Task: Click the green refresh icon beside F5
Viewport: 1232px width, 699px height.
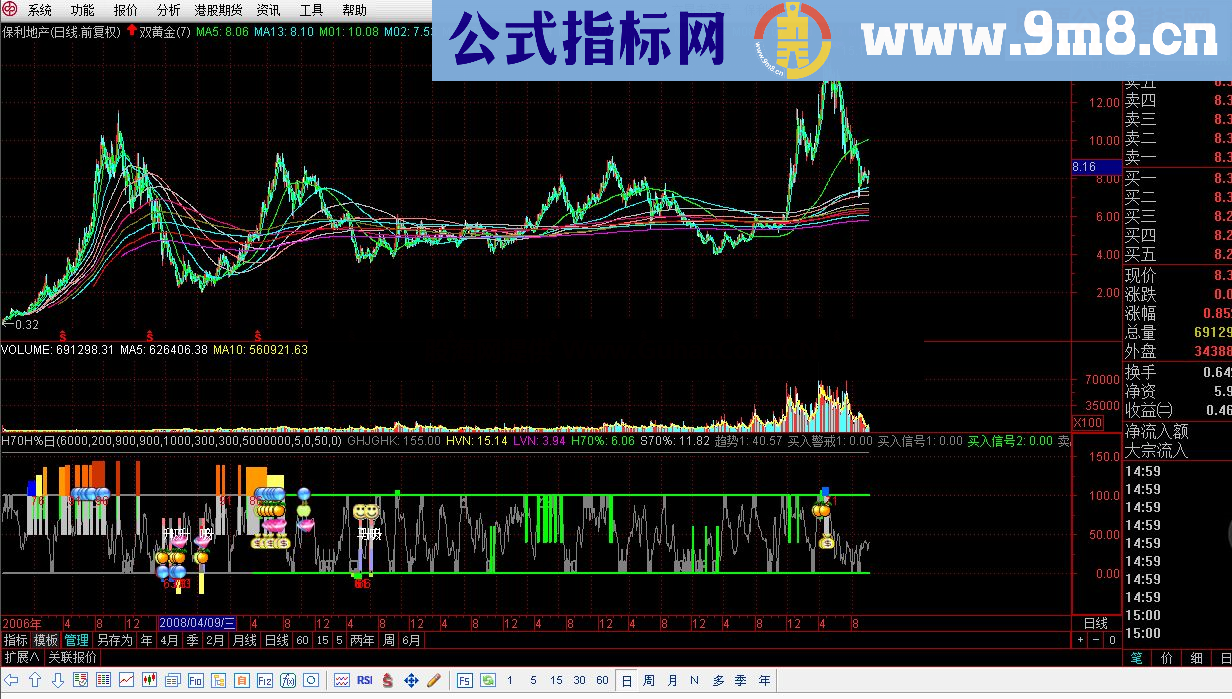Action: [486, 680]
